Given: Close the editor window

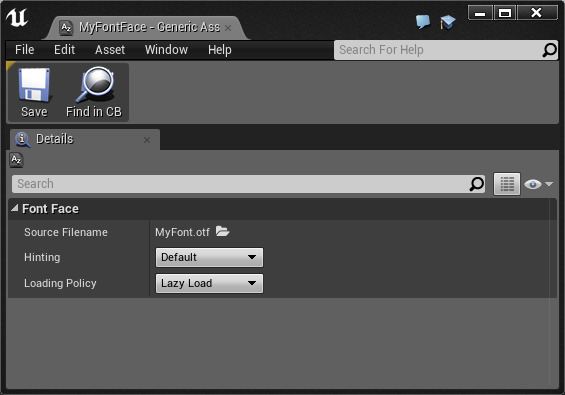Looking at the screenshot, I should (537, 13).
